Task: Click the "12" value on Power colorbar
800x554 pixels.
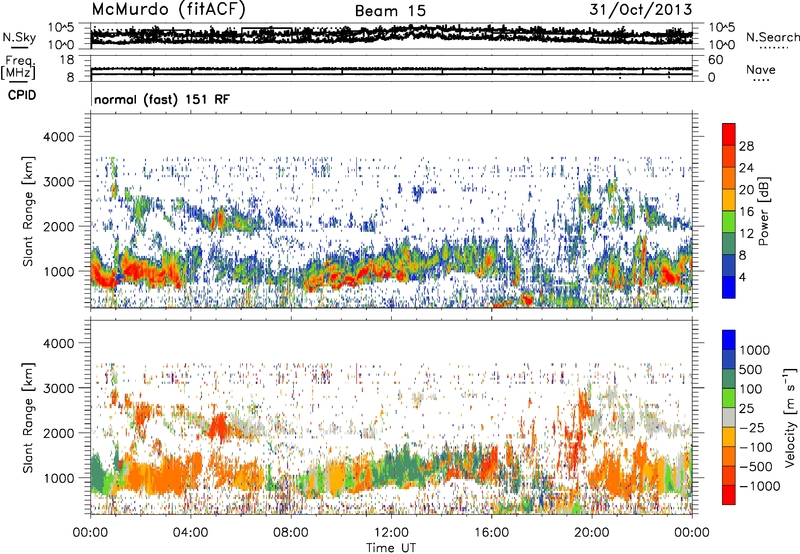Action: [746, 234]
